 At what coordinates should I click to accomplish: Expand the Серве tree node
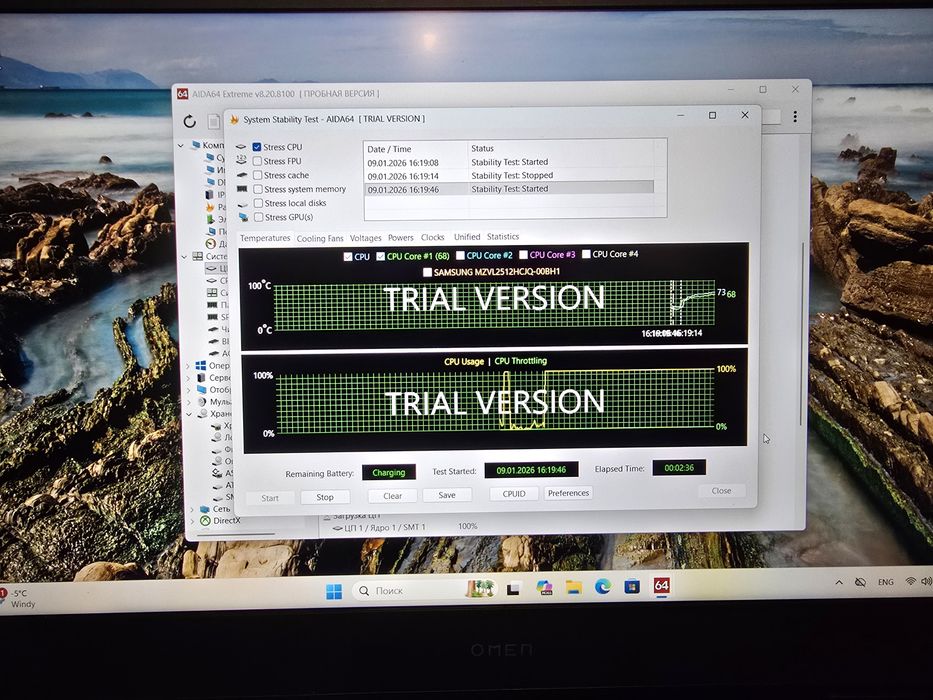coord(189,378)
